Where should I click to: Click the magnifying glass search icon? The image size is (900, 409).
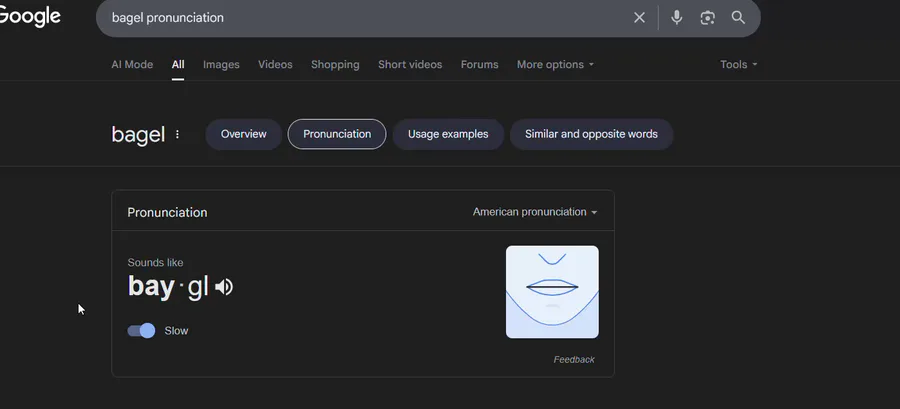738,18
